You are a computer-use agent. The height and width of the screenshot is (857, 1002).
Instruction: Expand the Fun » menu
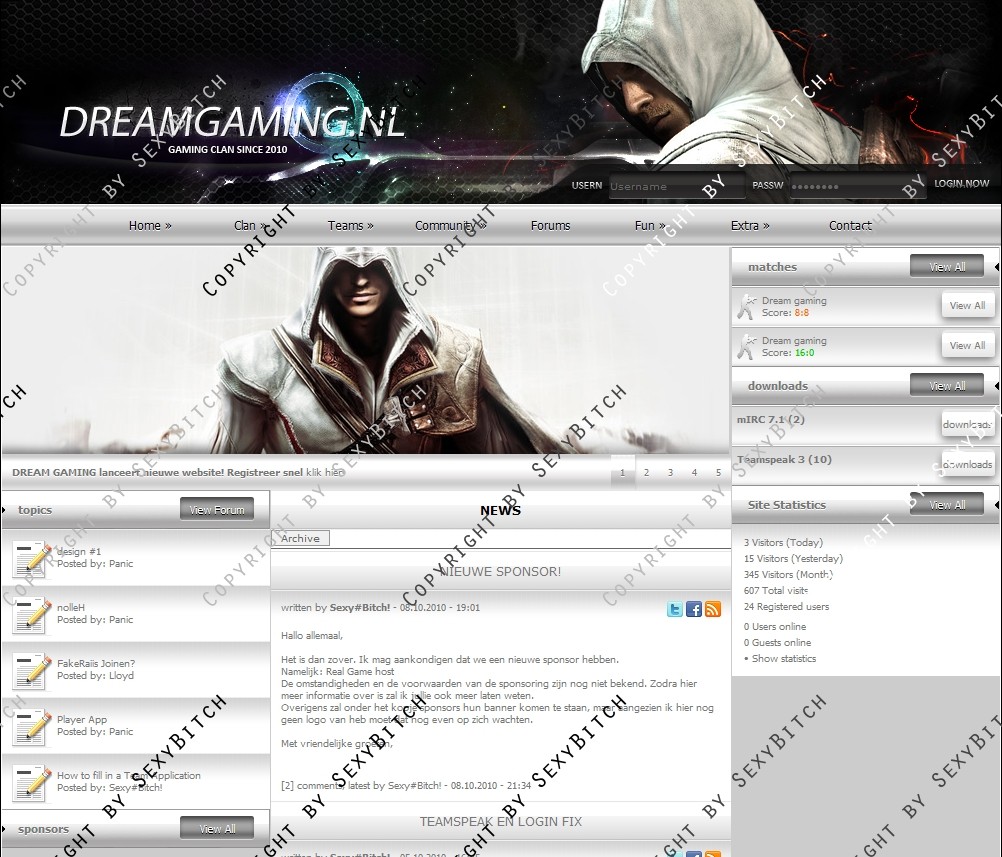click(x=650, y=226)
